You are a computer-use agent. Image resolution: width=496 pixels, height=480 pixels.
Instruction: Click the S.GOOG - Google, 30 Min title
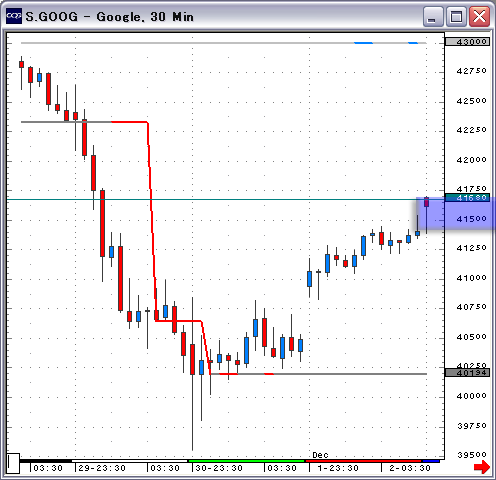(110, 16)
